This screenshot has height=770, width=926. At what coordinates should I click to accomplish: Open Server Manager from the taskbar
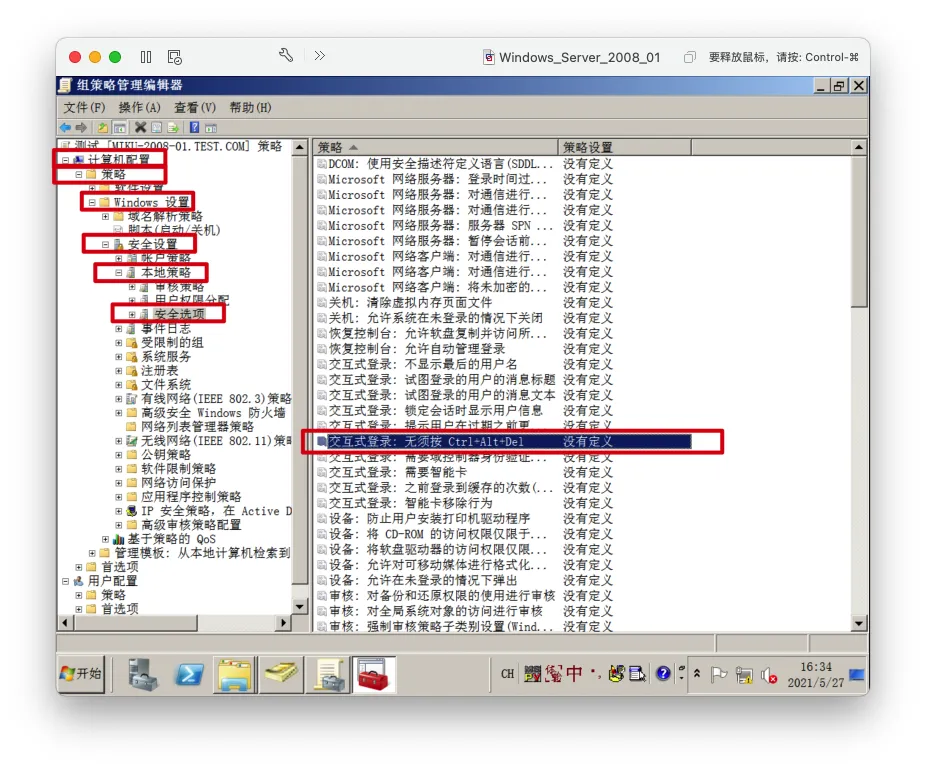143,674
